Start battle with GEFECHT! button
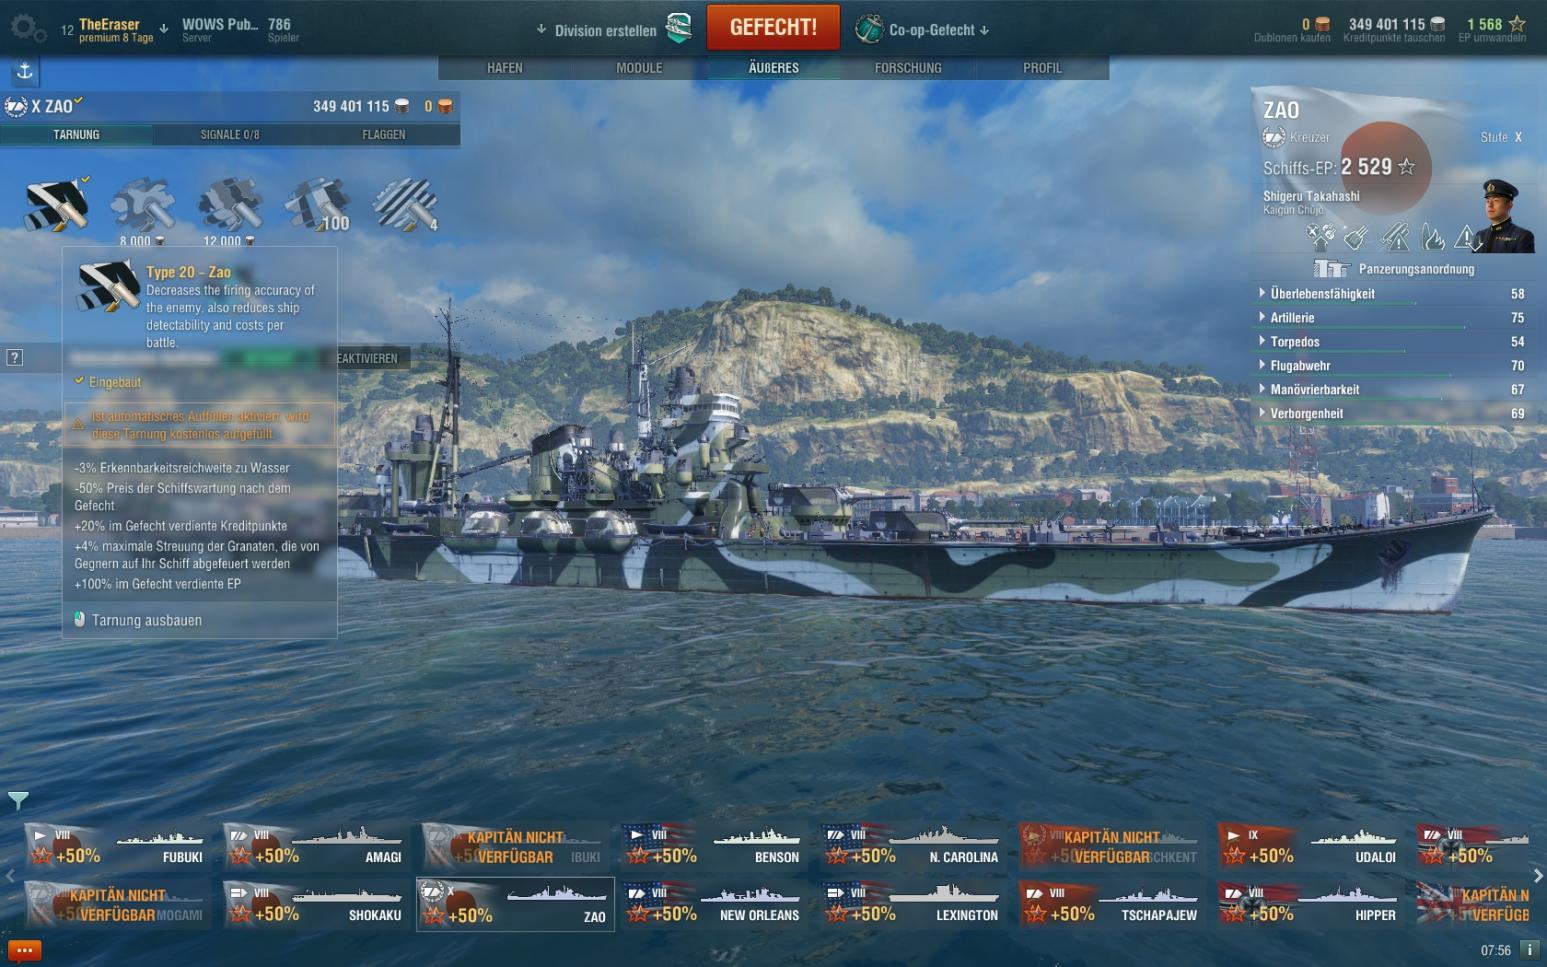 pos(773,27)
